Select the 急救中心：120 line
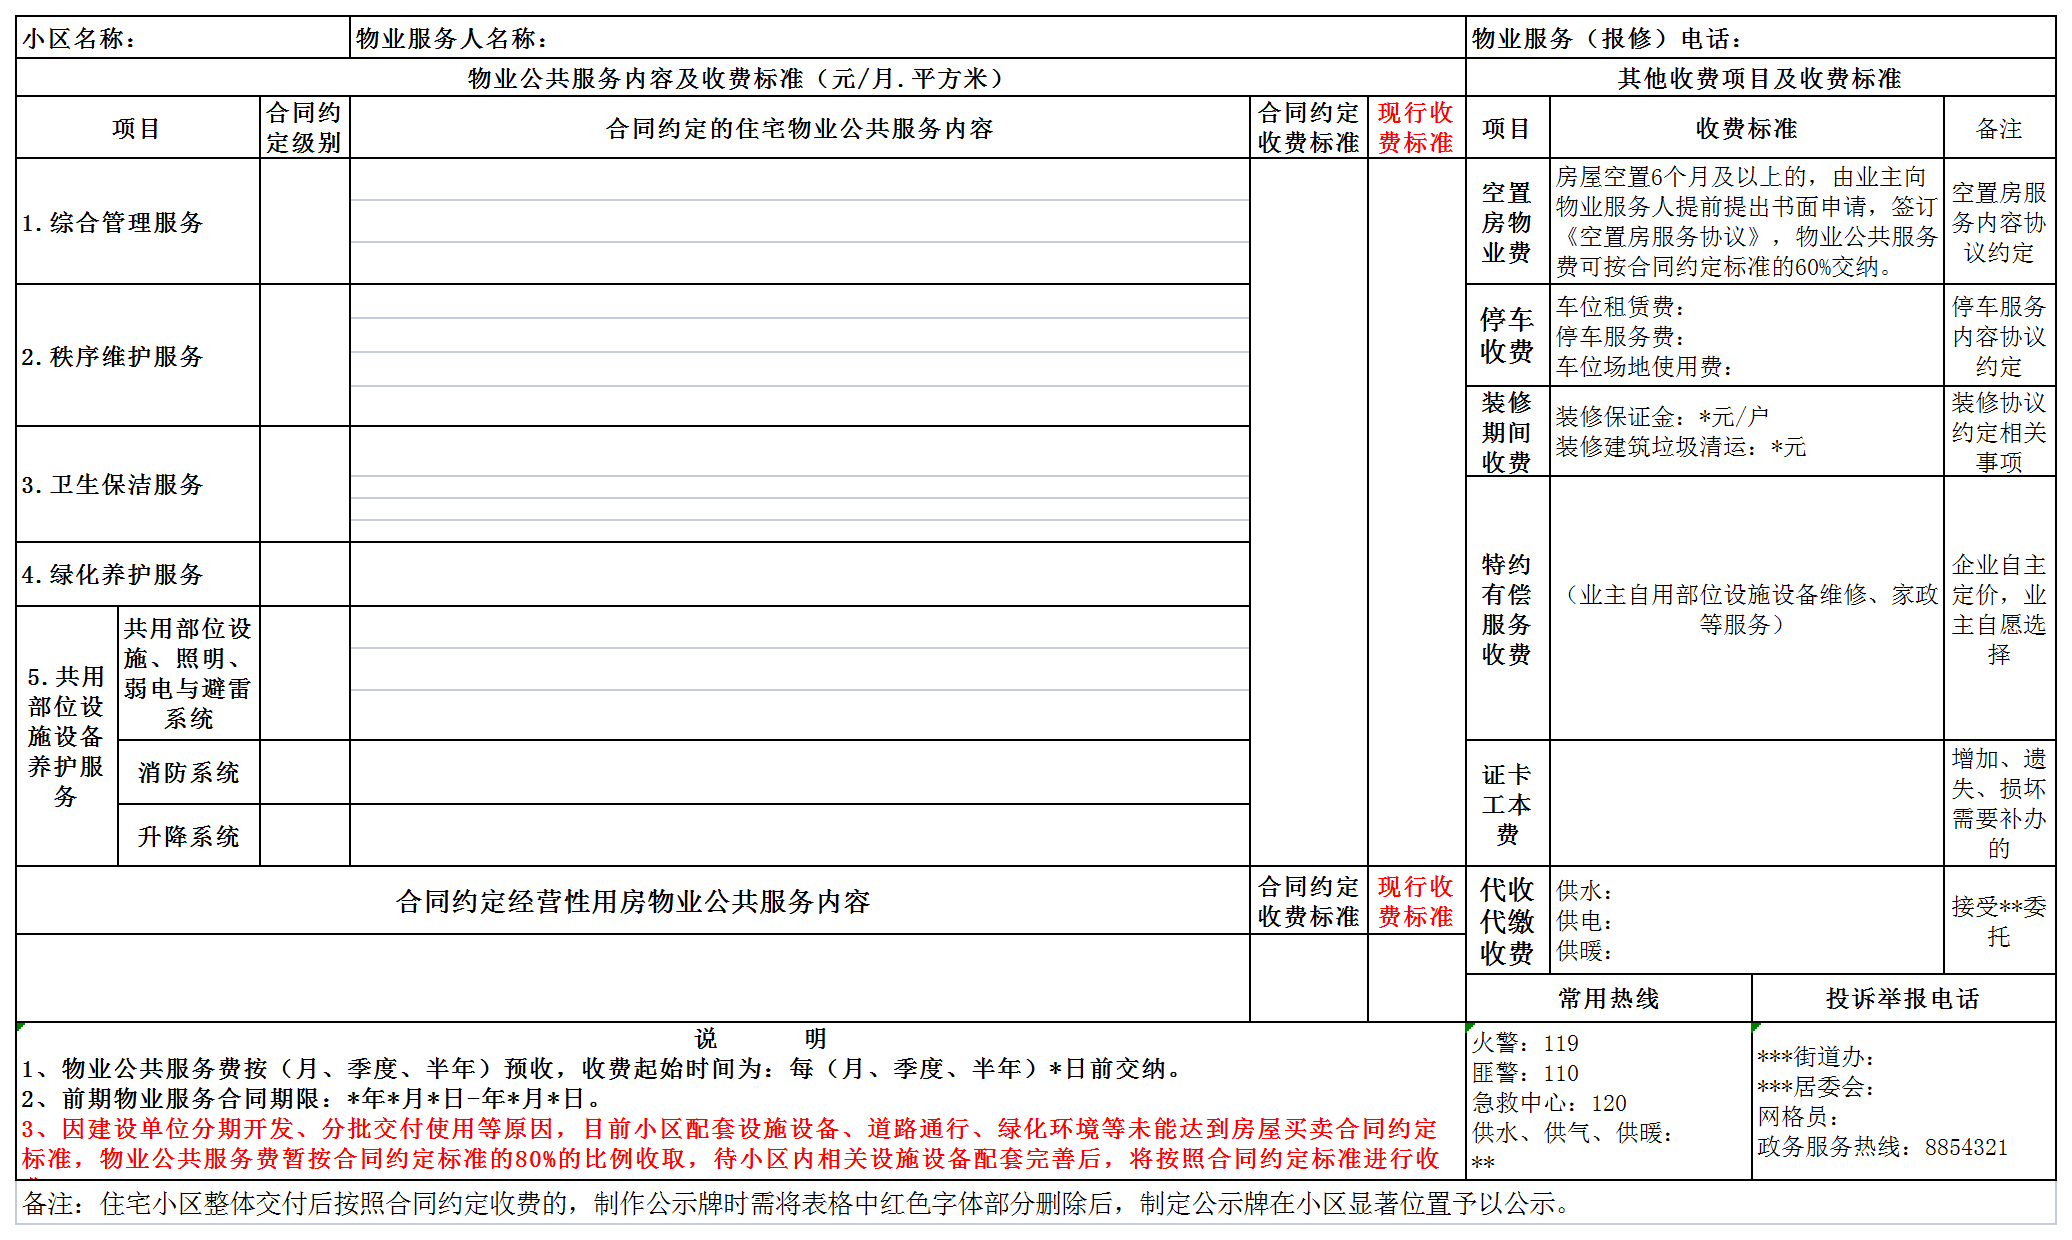 point(1549,1104)
